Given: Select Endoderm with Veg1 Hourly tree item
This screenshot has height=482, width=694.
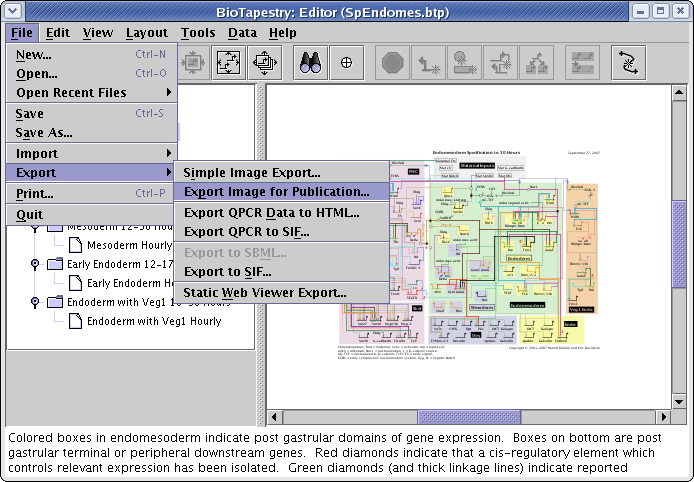Looking at the screenshot, I should coord(154,321).
